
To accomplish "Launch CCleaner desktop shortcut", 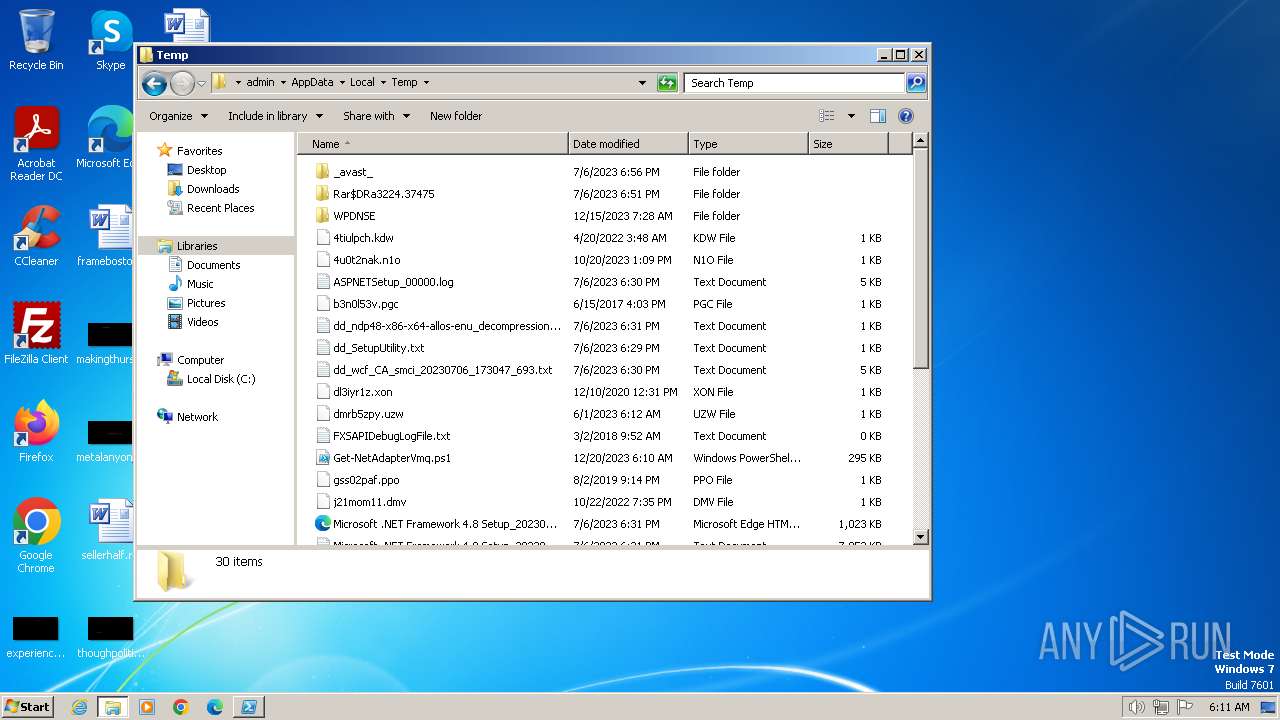I will [x=36, y=236].
